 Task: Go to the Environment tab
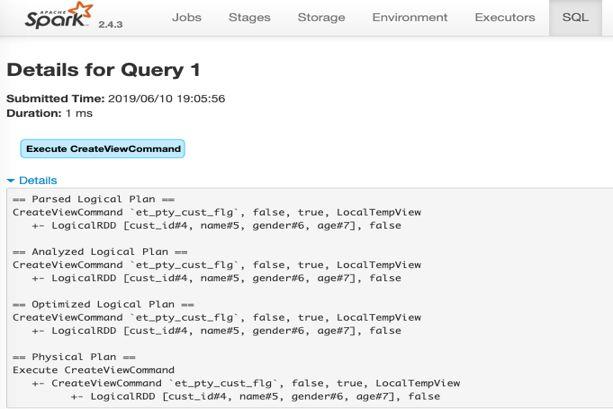(x=410, y=18)
